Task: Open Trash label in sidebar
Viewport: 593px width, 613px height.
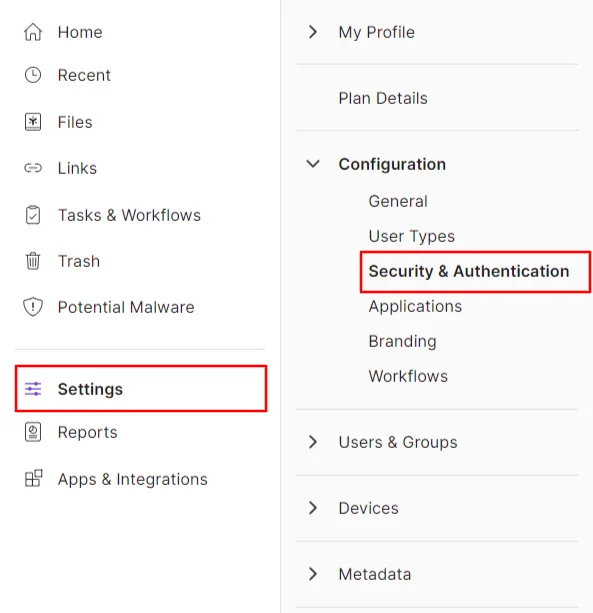Action: click(79, 261)
